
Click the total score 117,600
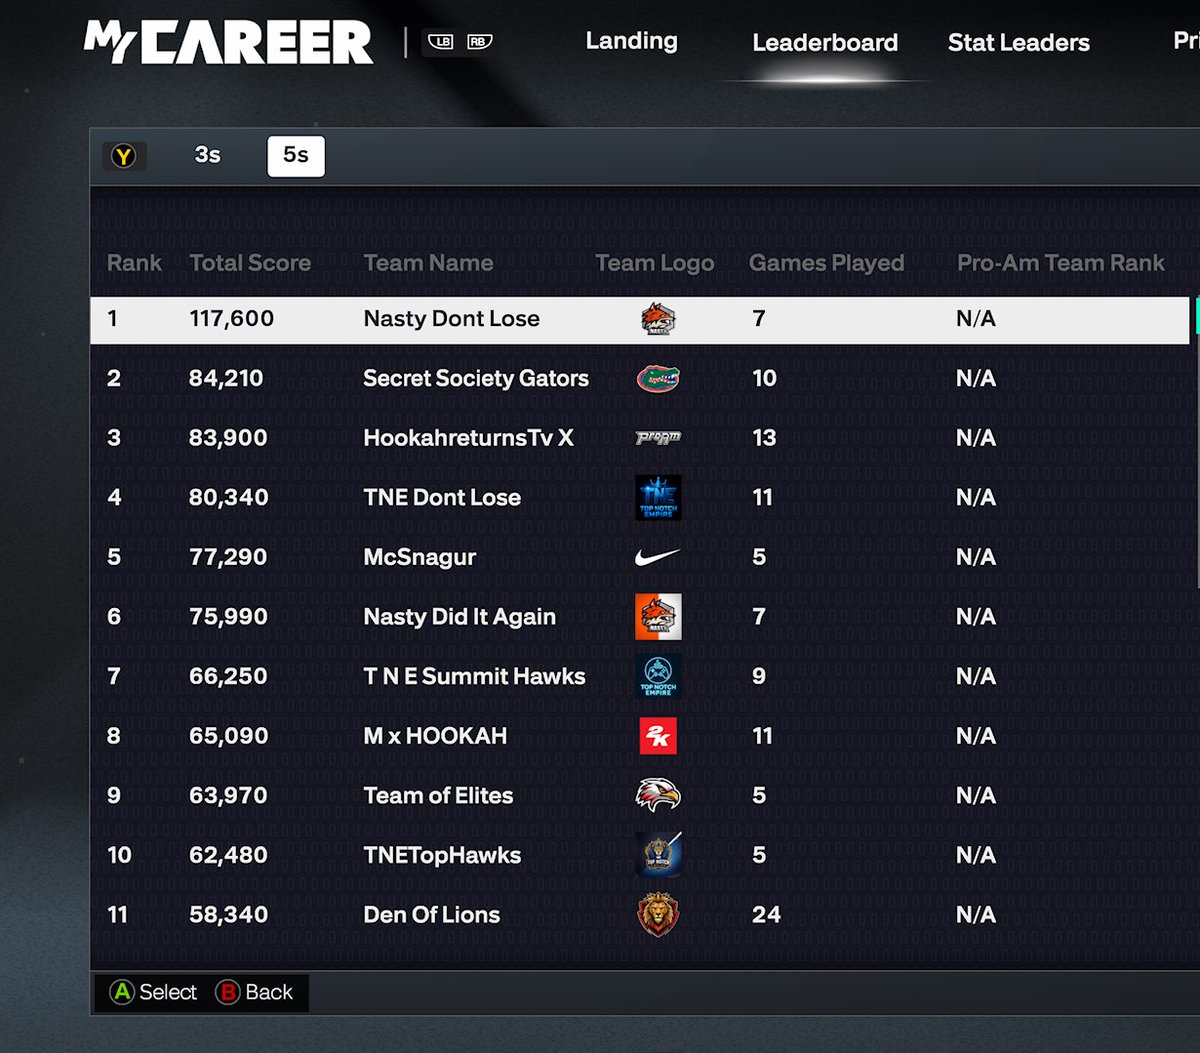tap(231, 319)
